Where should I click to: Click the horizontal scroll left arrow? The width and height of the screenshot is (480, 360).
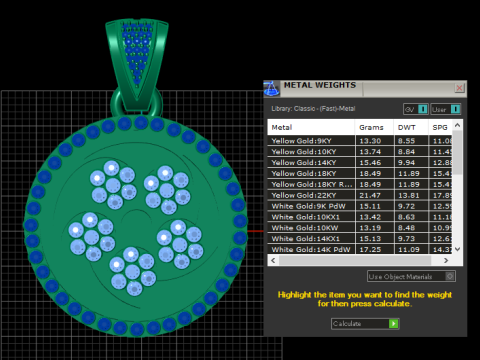[x=273, y=260]
